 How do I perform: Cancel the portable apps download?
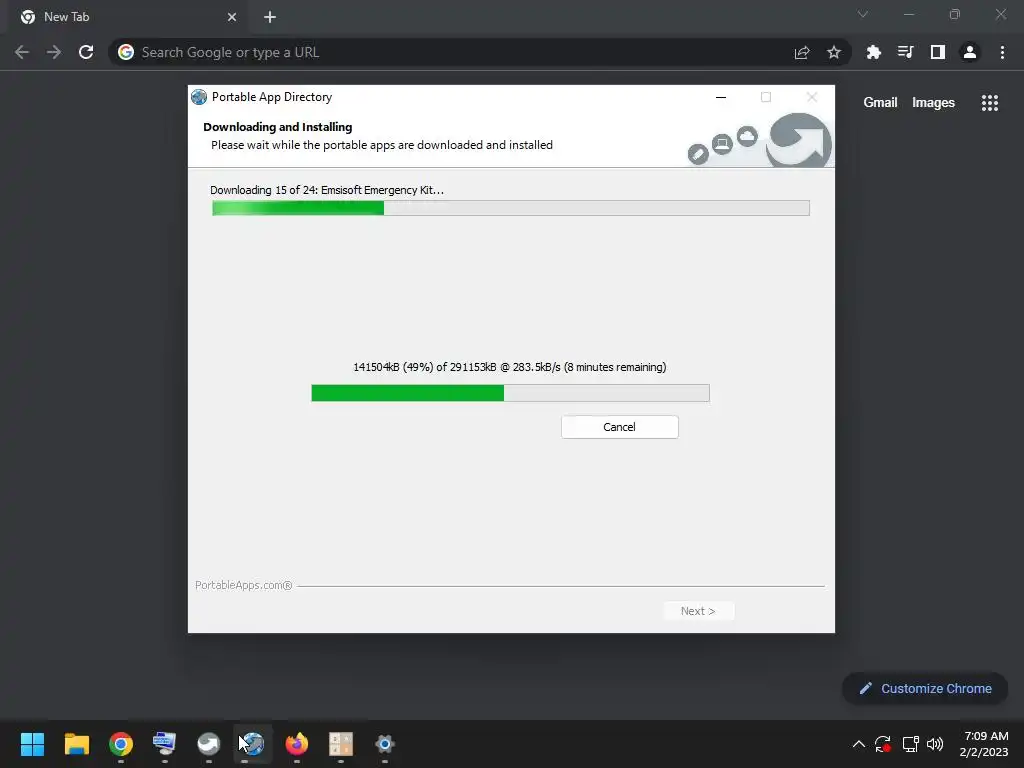(619, 427)
